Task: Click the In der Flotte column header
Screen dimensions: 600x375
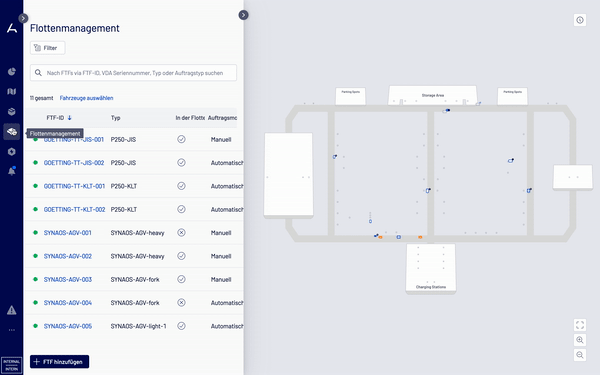Action: tap(190, 118)
